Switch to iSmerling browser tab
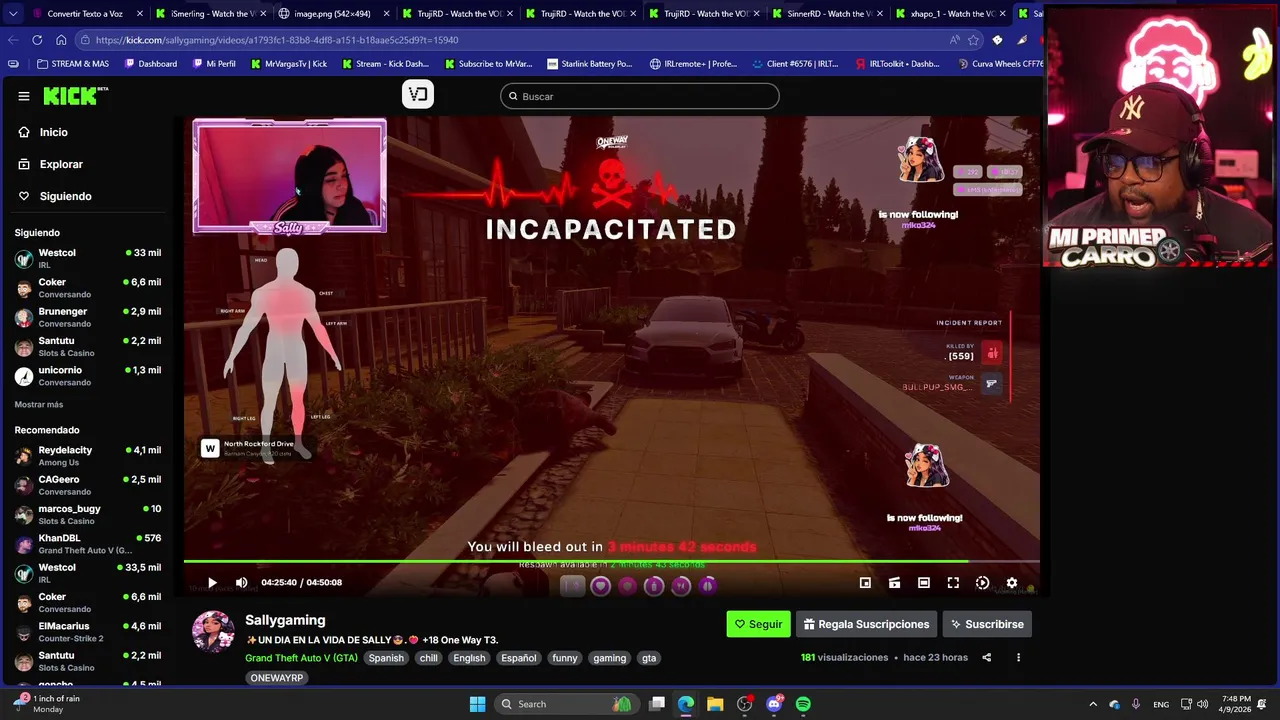Image resolution: width=1280 pixels, height=720 pixels. 210,14
